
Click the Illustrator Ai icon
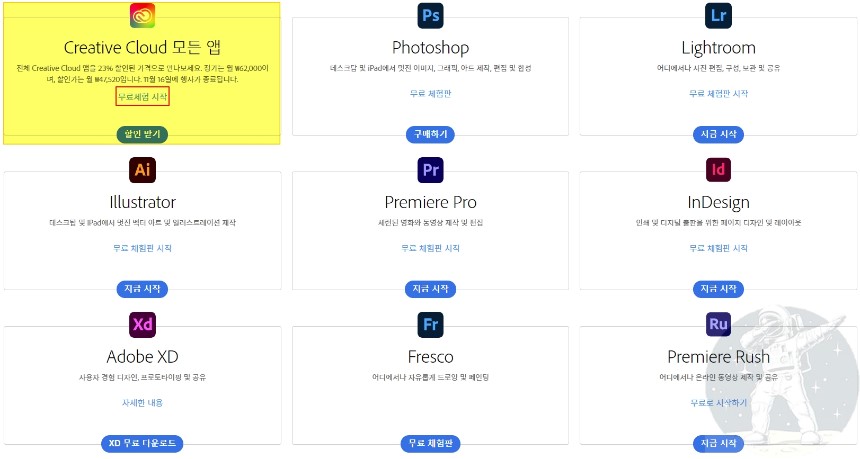142,169
